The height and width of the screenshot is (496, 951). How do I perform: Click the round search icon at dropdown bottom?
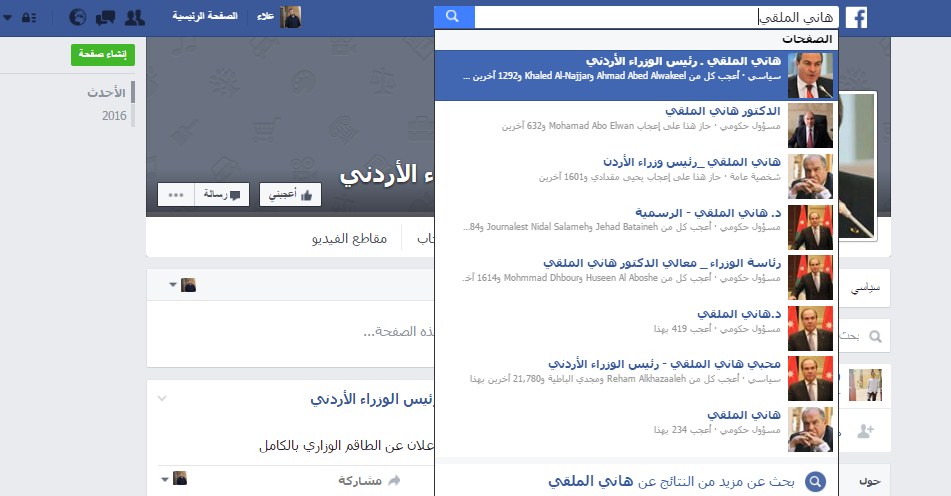point(816,482)
